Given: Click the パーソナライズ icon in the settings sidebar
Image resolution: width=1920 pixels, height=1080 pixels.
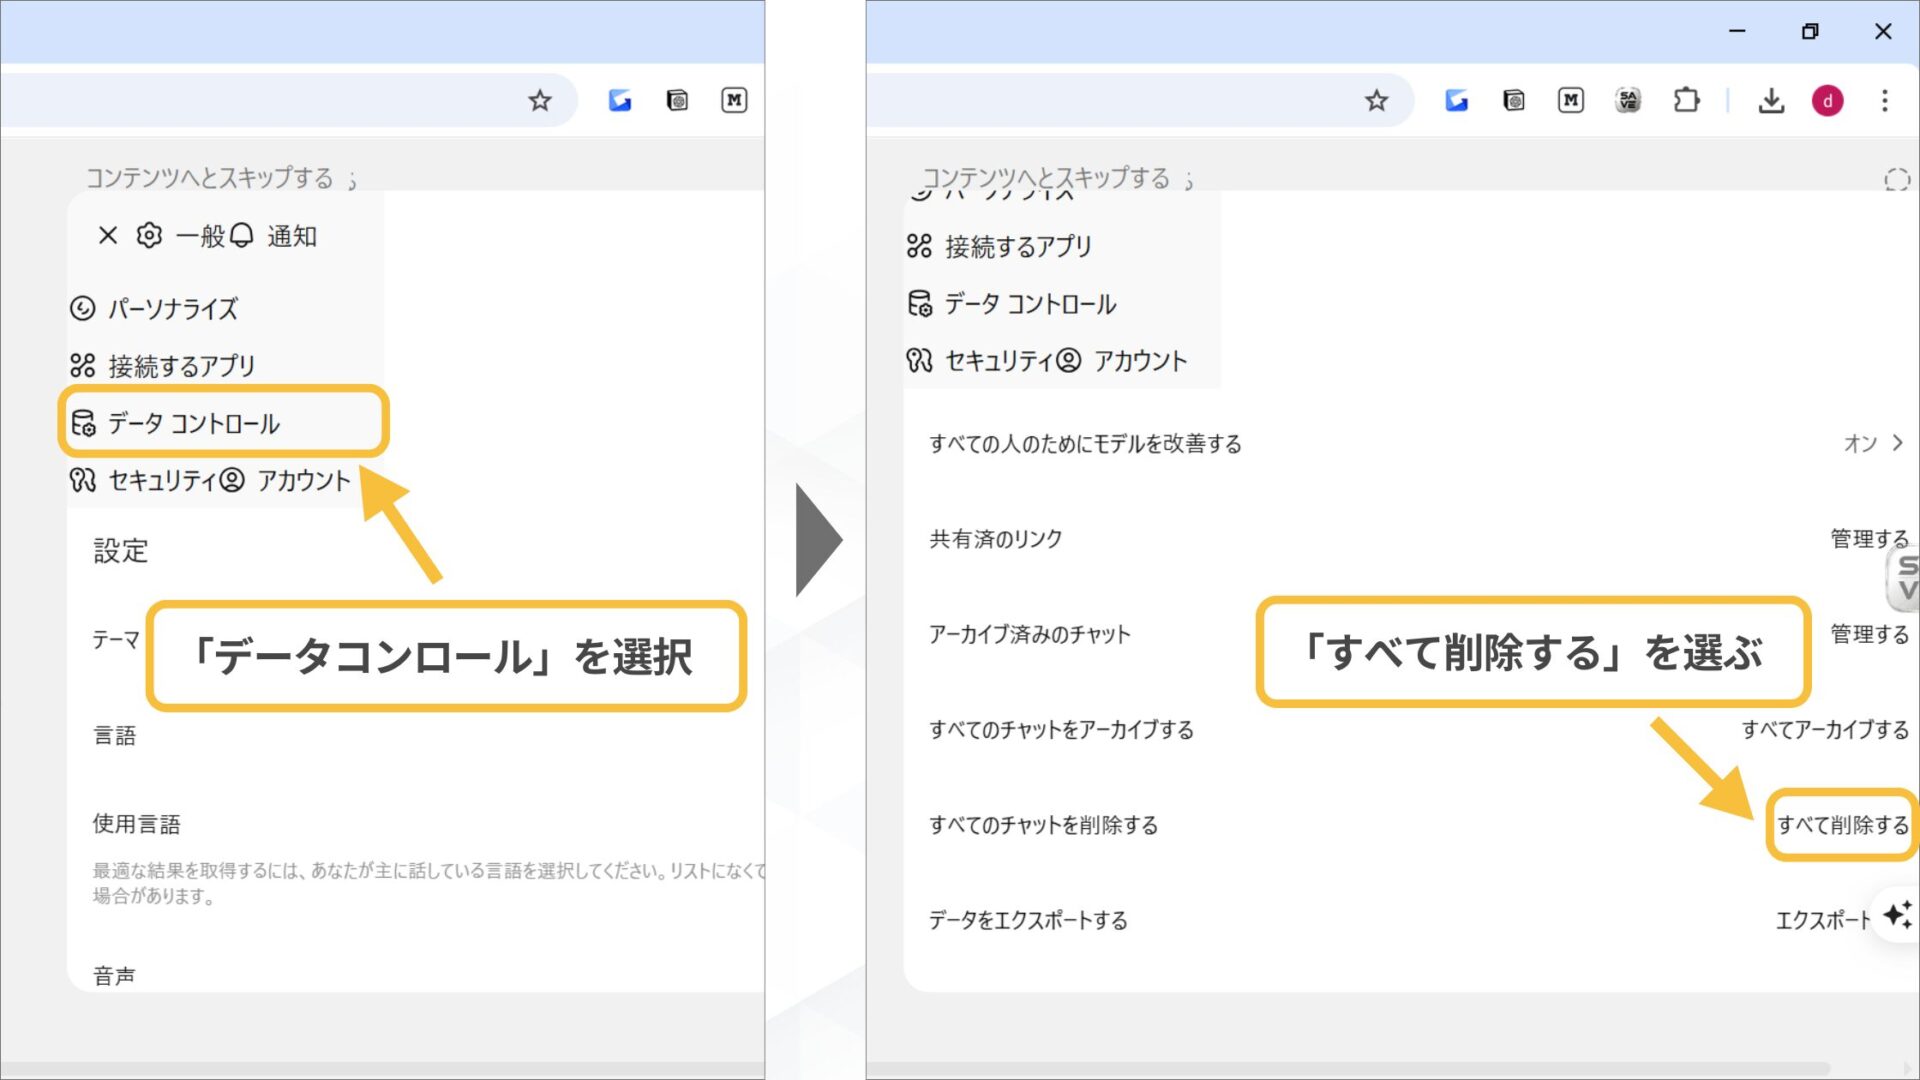Looking at the screenshot, I should tap(82, 309).
